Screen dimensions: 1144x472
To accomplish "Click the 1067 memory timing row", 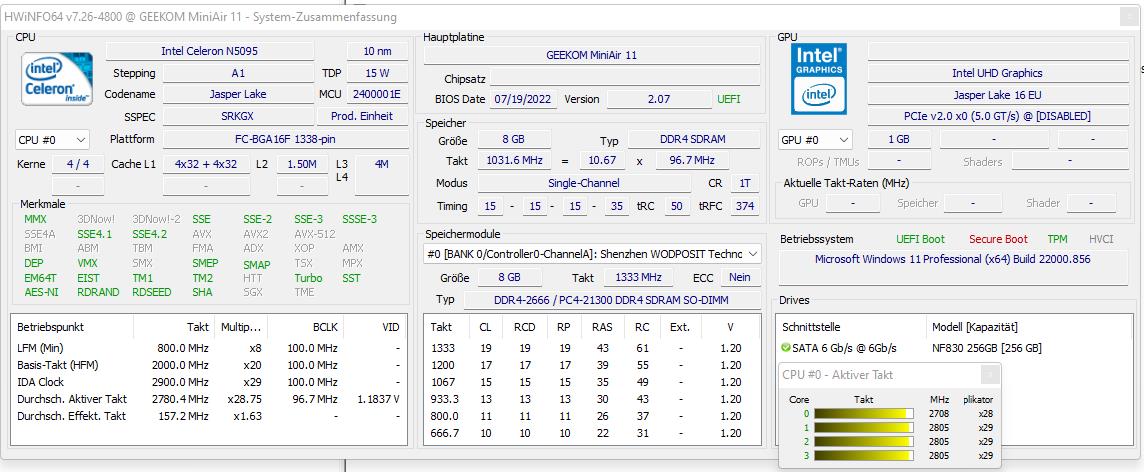I will [x=592, y=382].
